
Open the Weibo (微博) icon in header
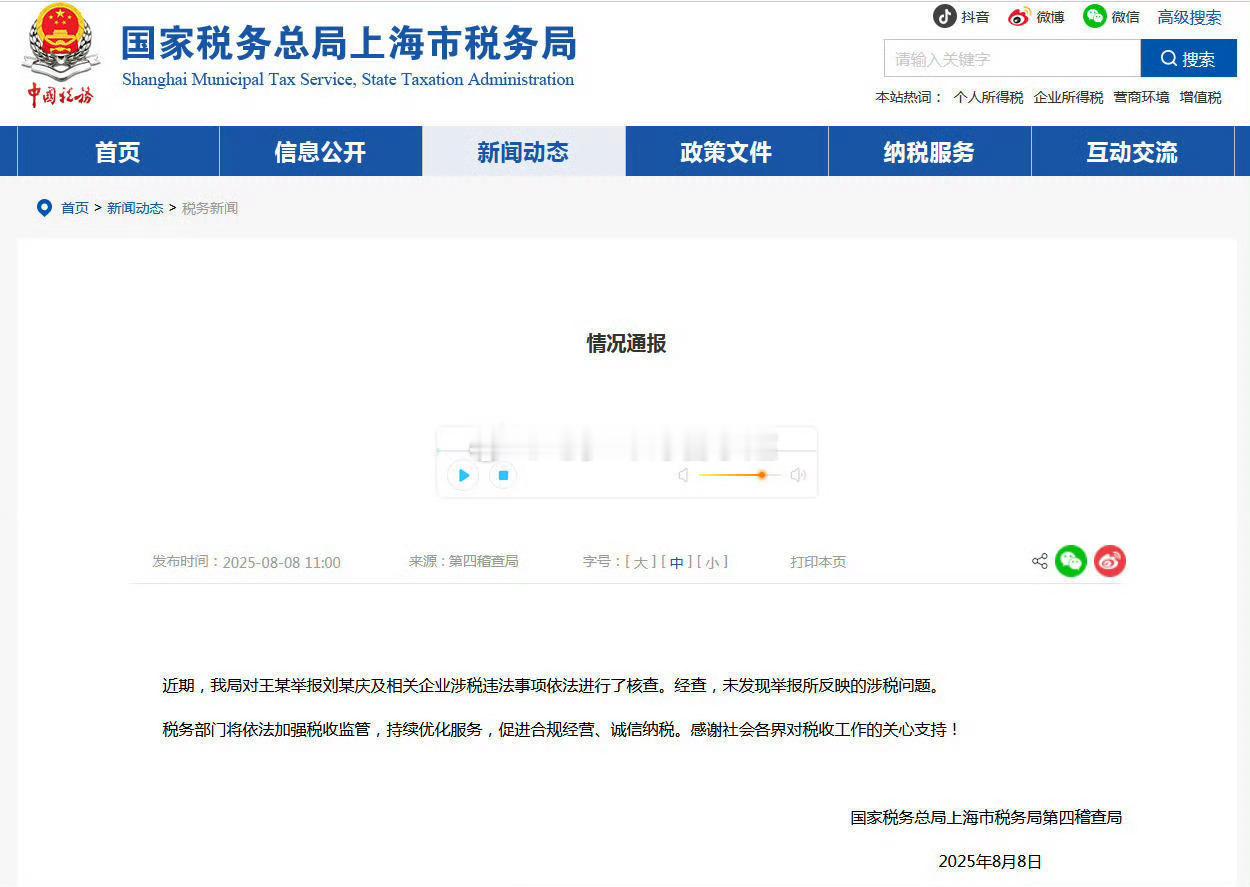tap(1019, 16)
